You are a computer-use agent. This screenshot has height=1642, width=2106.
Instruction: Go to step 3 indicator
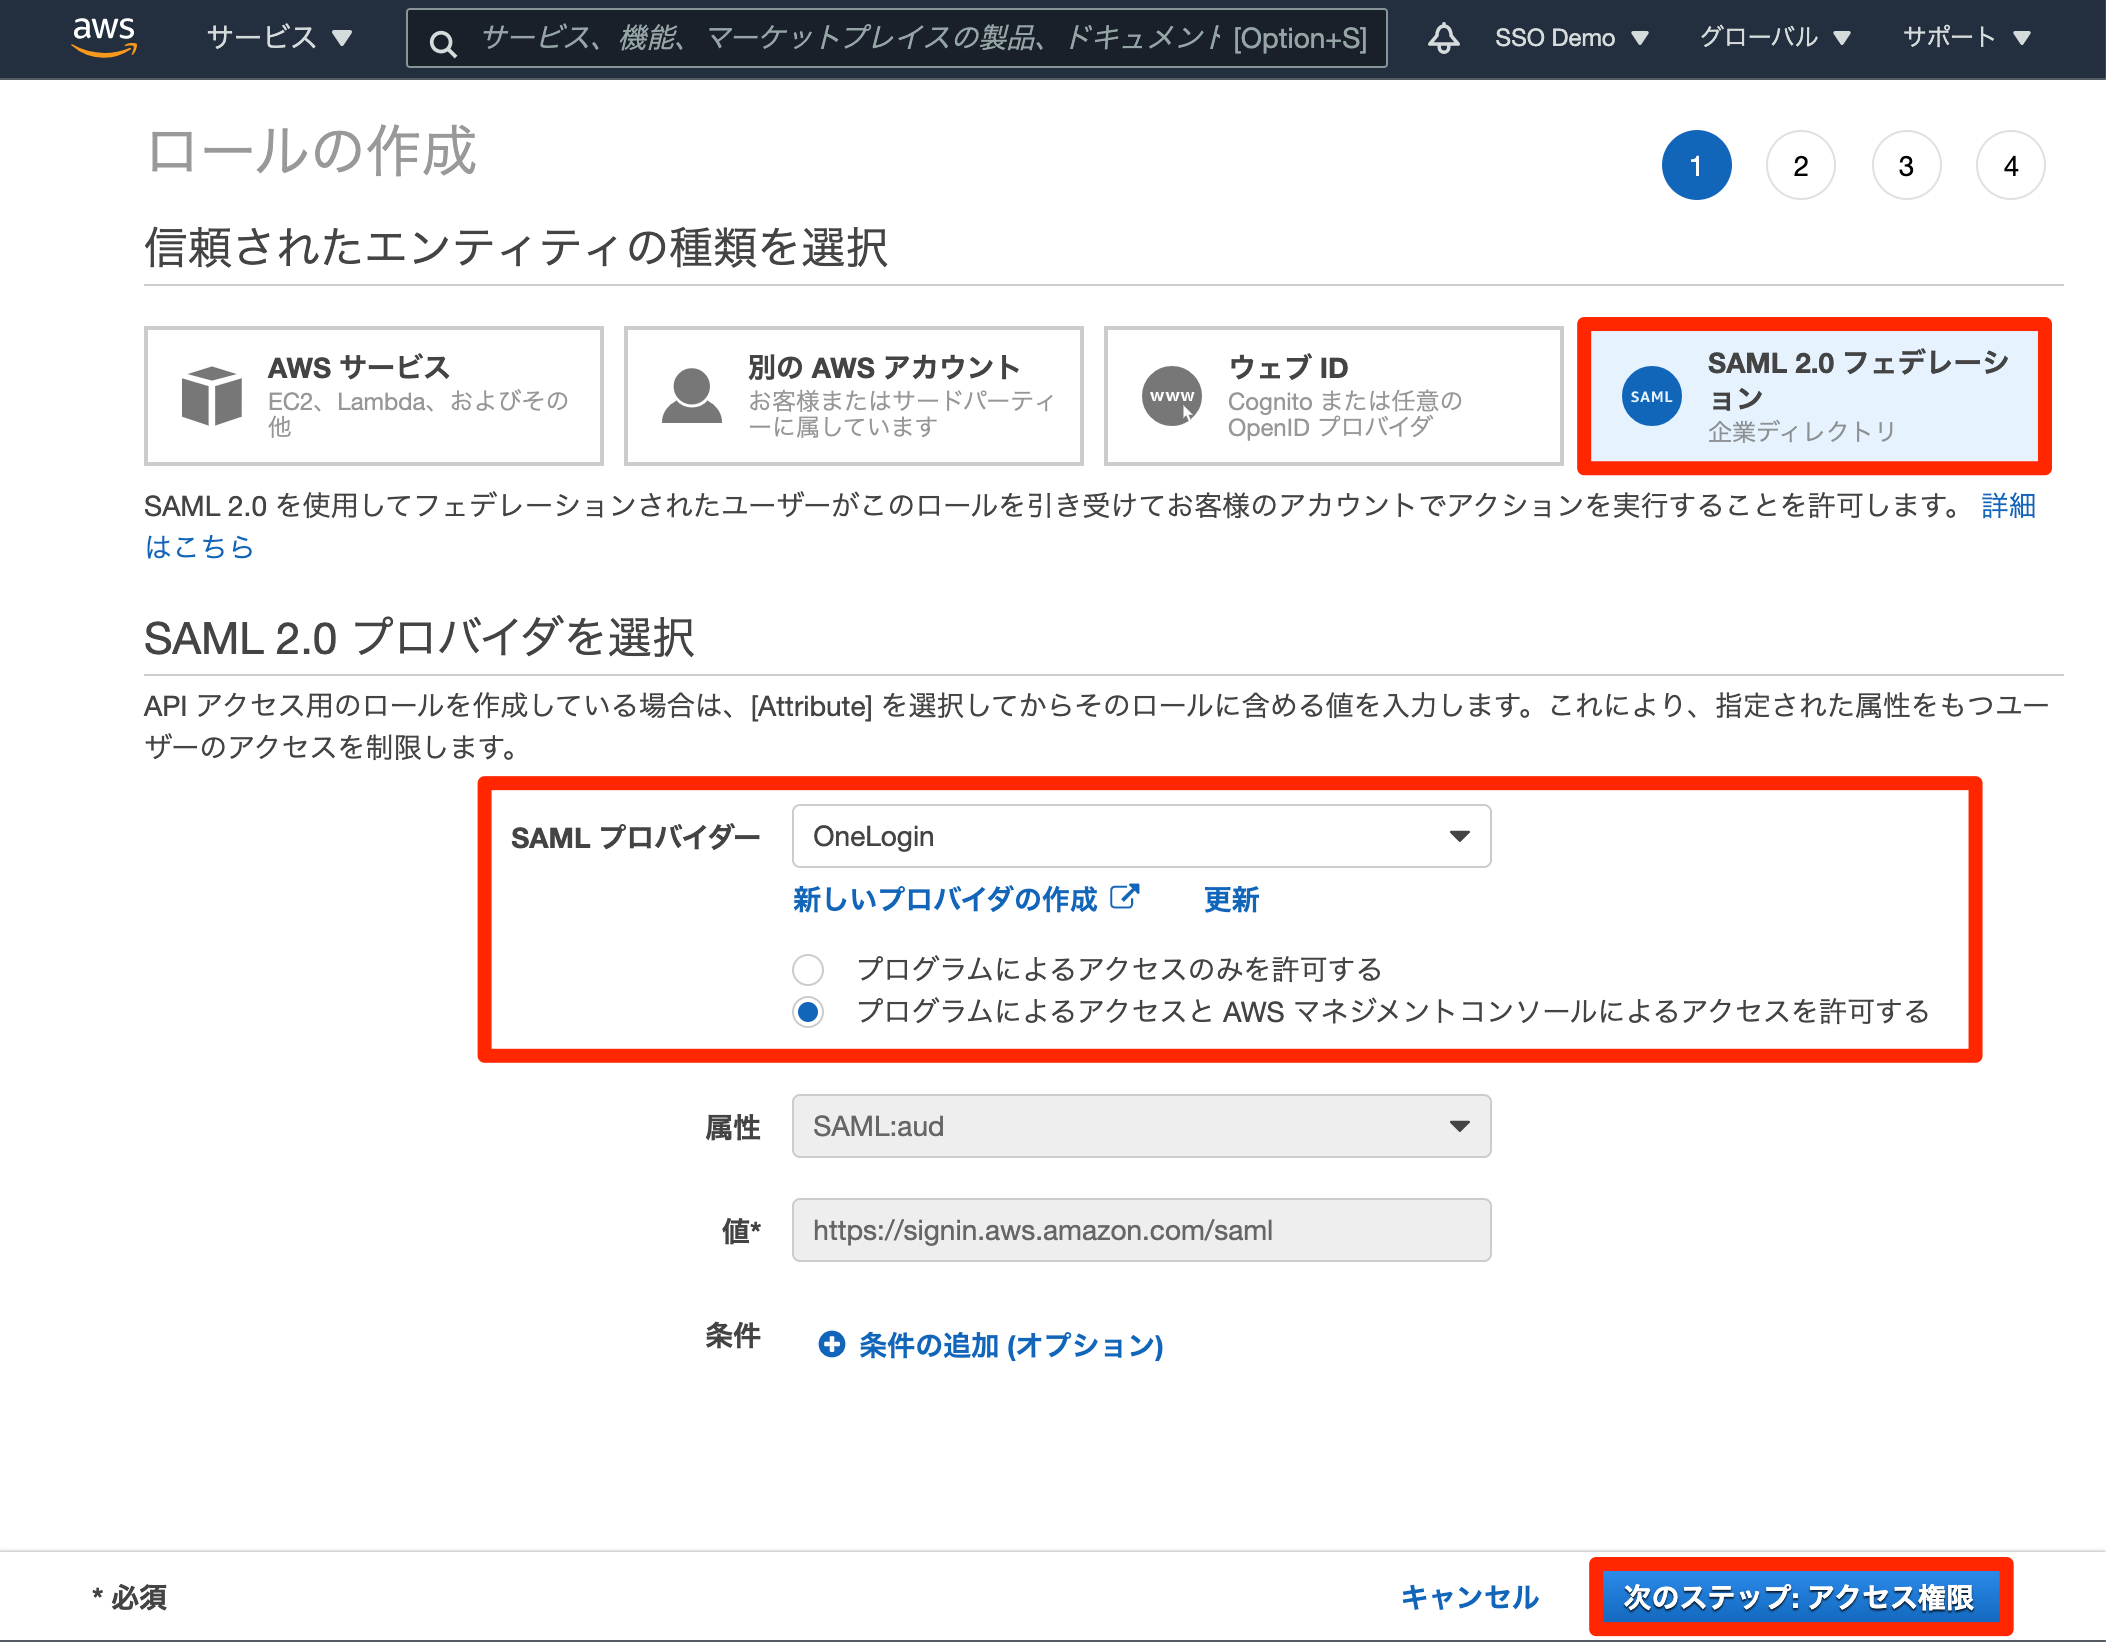click(x=1906, y=165)
